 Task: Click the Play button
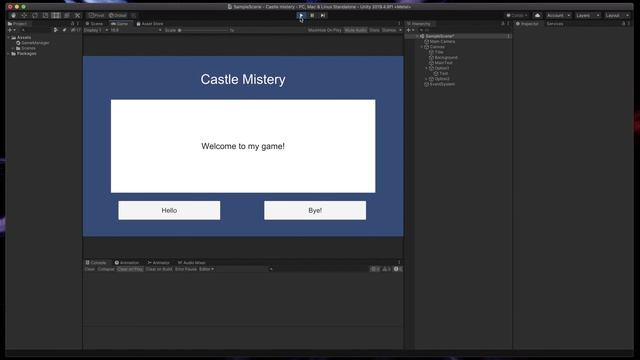(301, 16)
